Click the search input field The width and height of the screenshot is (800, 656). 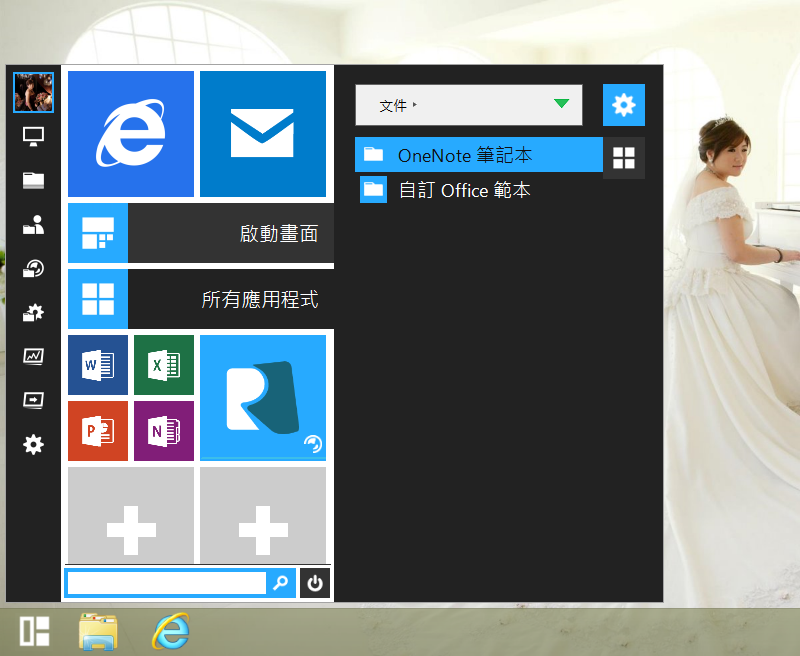[x=167, y=583]
